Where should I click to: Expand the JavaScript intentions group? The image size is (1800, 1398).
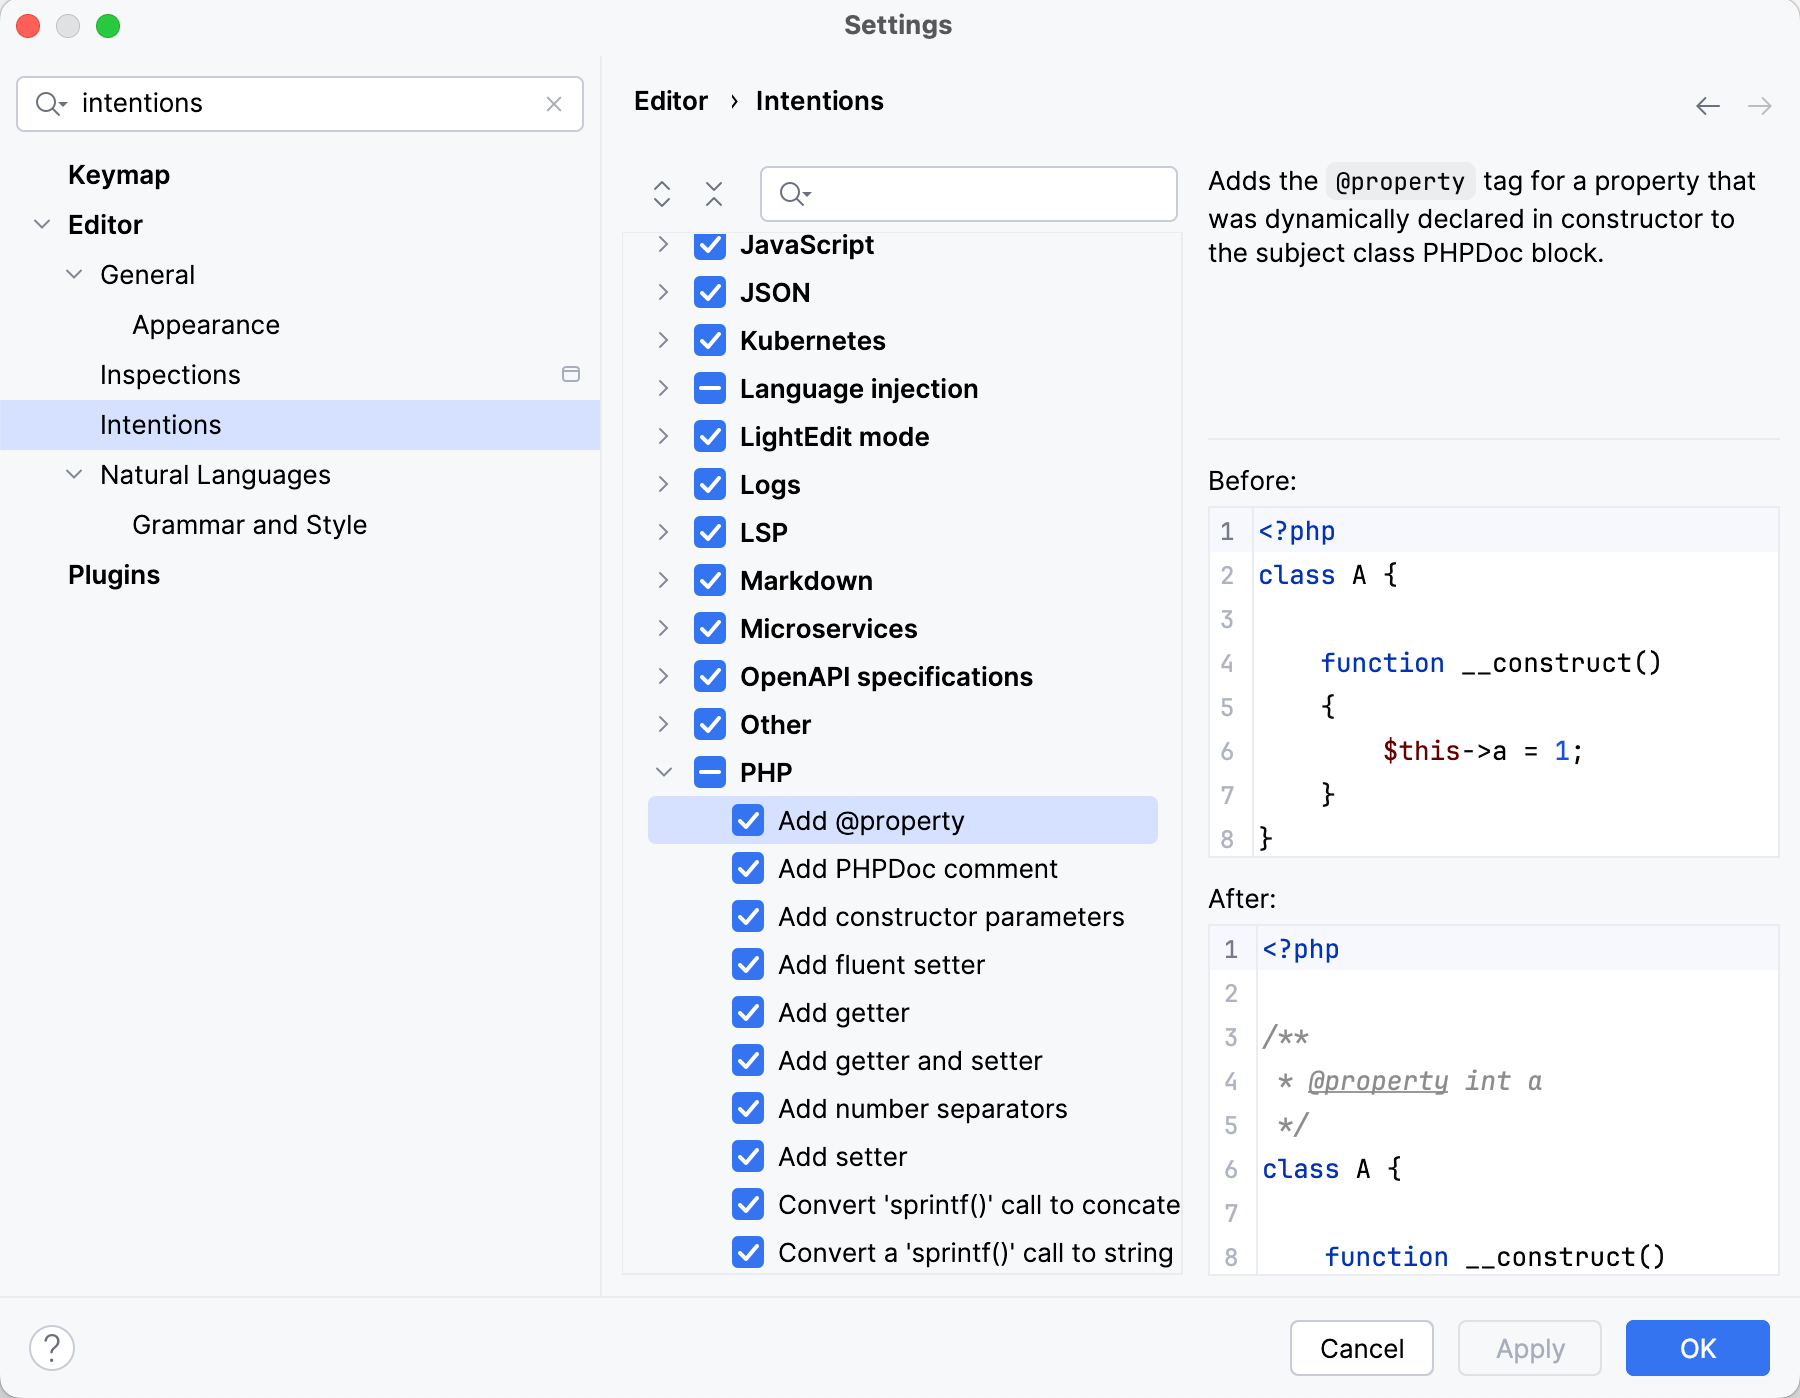664,245
